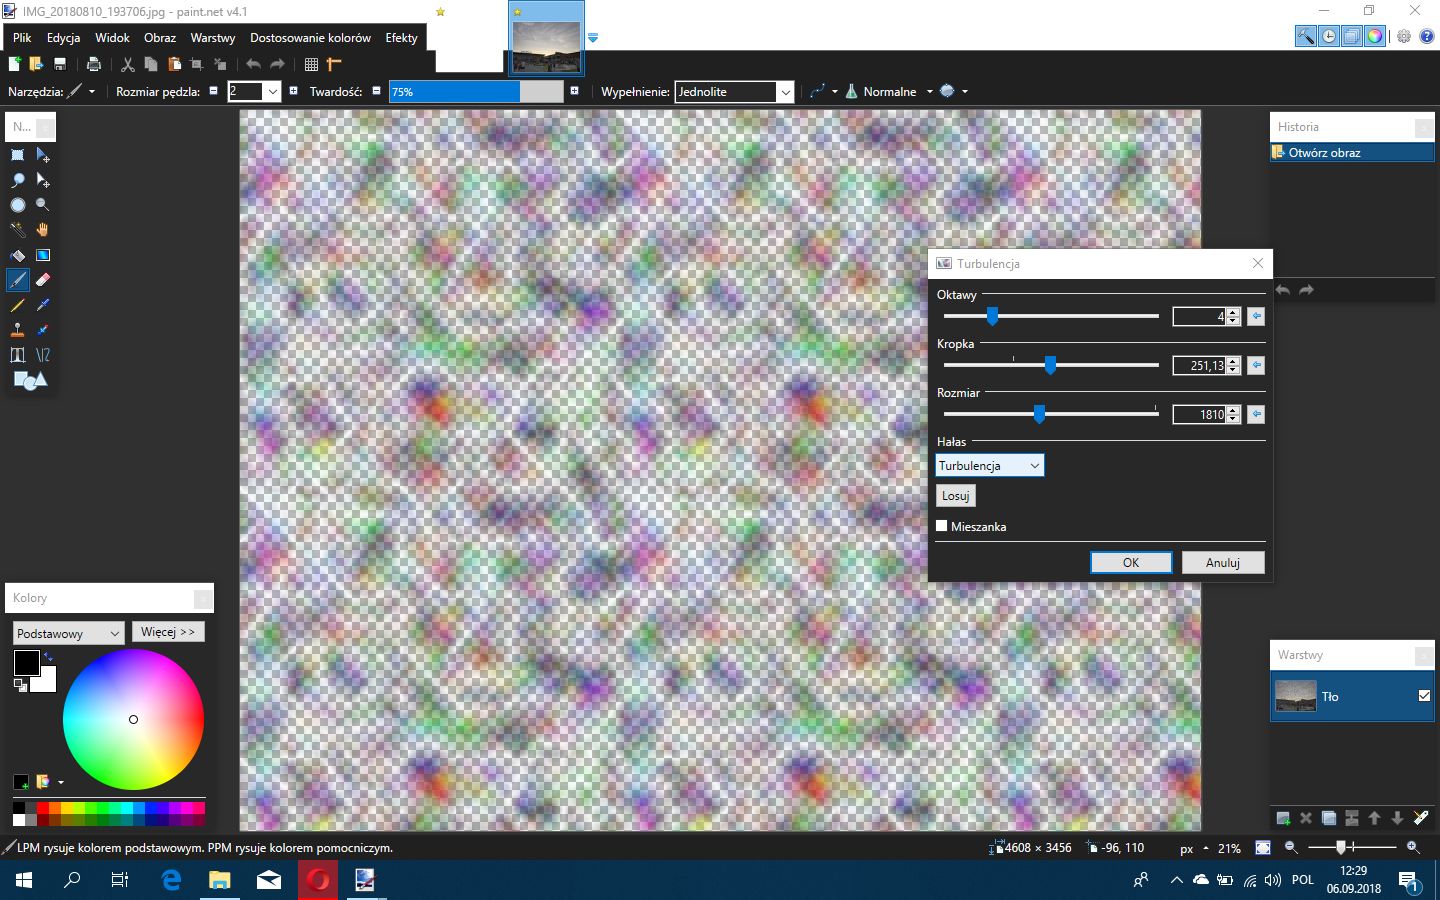The image size is (1440, 900).
Task: Toggle the History window clock button
Action: click(x=1329, y=36)
